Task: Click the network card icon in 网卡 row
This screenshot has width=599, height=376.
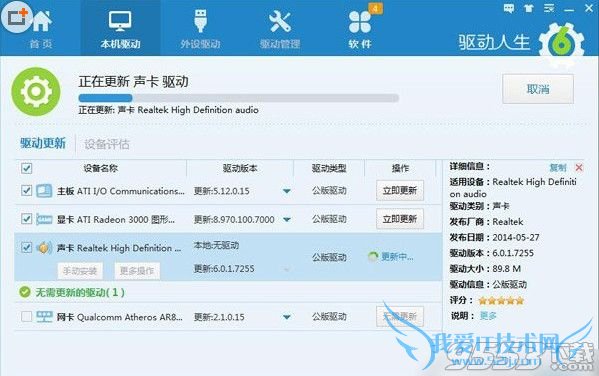Action: 44,317
